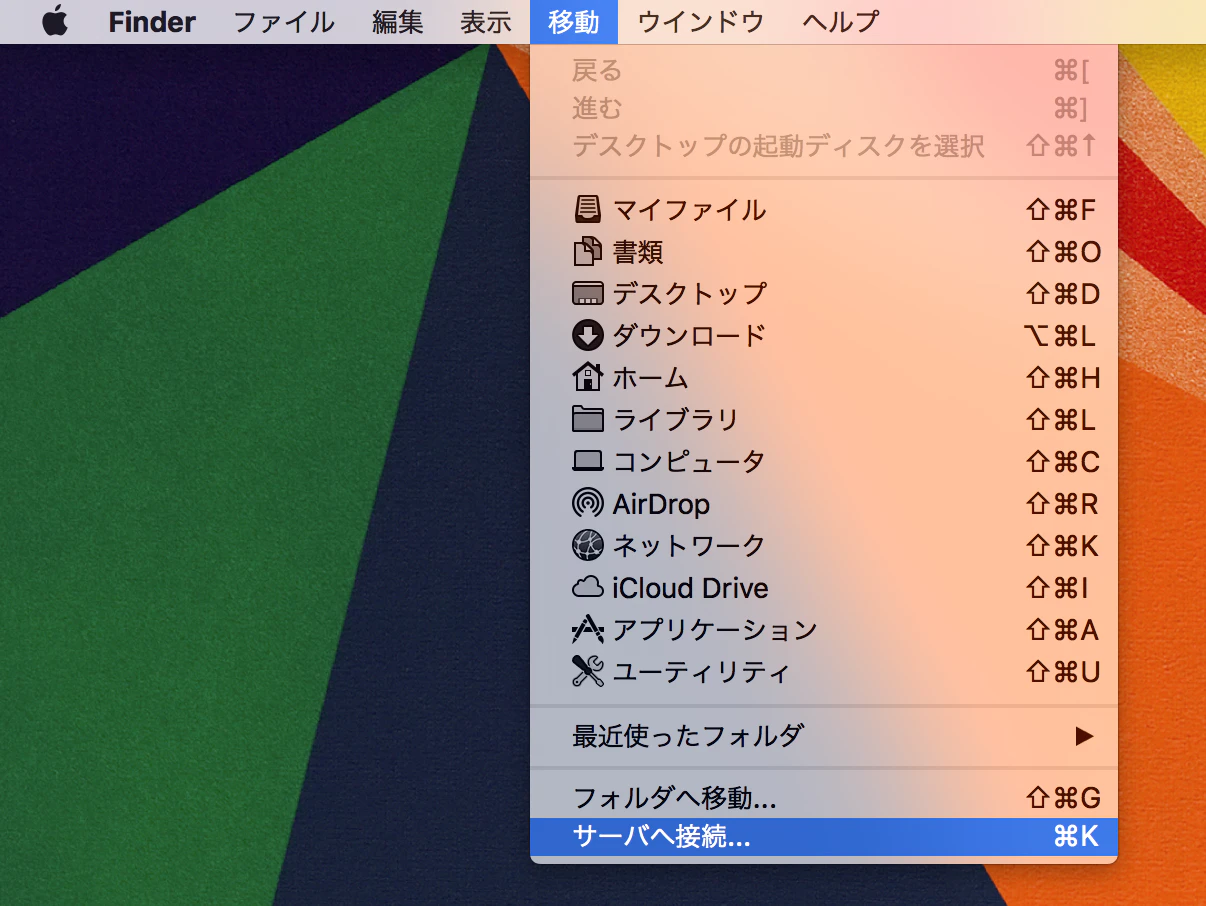This screenshot has width=1206, height=906.
Task: Select 書類 label in the menu
Action: [x=638, y=252]
